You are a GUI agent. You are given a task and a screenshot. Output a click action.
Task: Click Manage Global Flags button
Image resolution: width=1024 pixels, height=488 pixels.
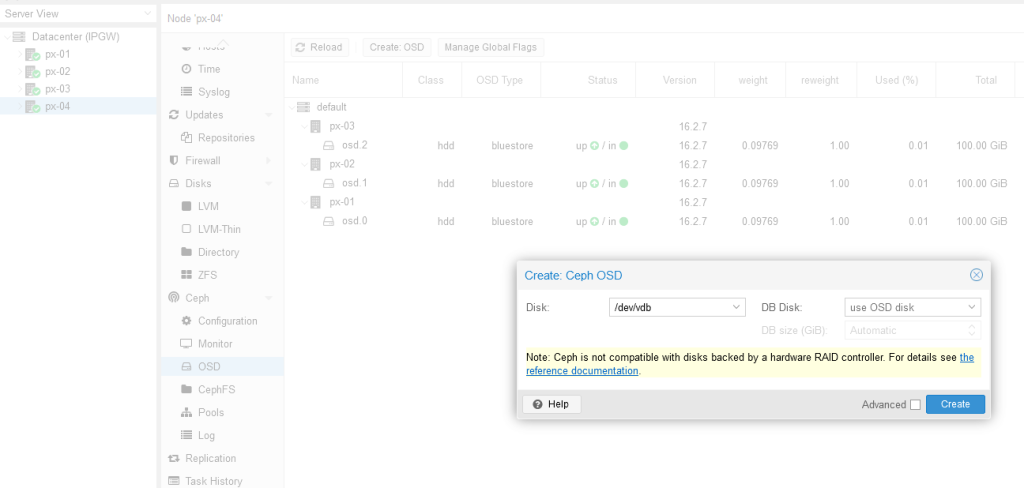click(490, 47)
